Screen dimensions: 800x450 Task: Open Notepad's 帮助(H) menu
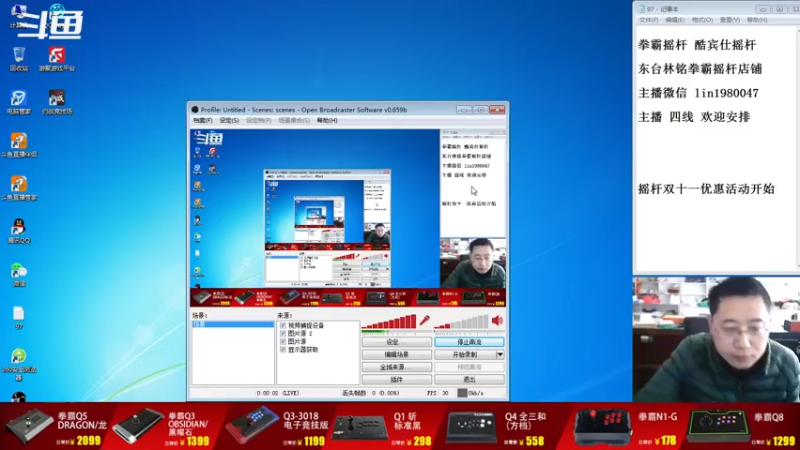(757, 20)
